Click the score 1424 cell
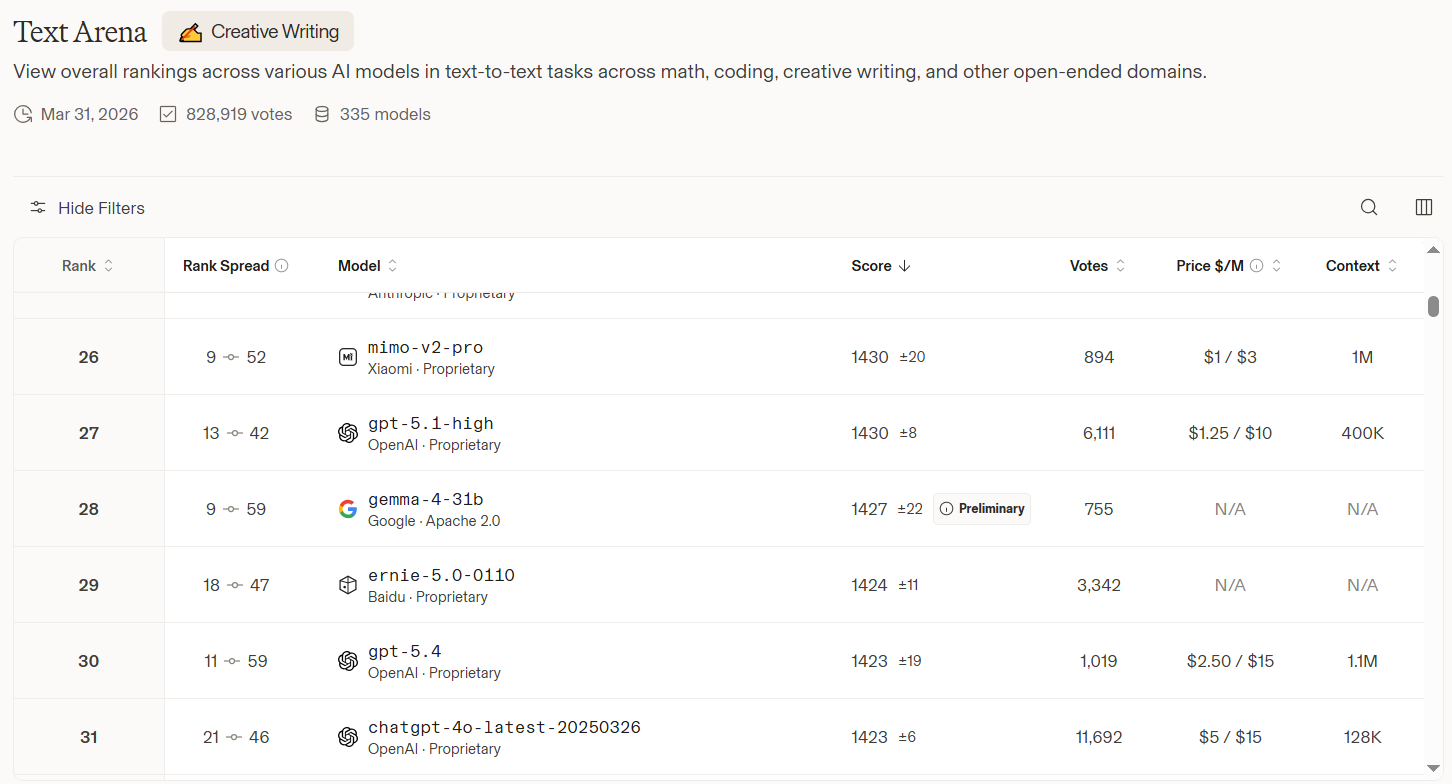This screenshot has height=784, width=1452. click(869, 585)
